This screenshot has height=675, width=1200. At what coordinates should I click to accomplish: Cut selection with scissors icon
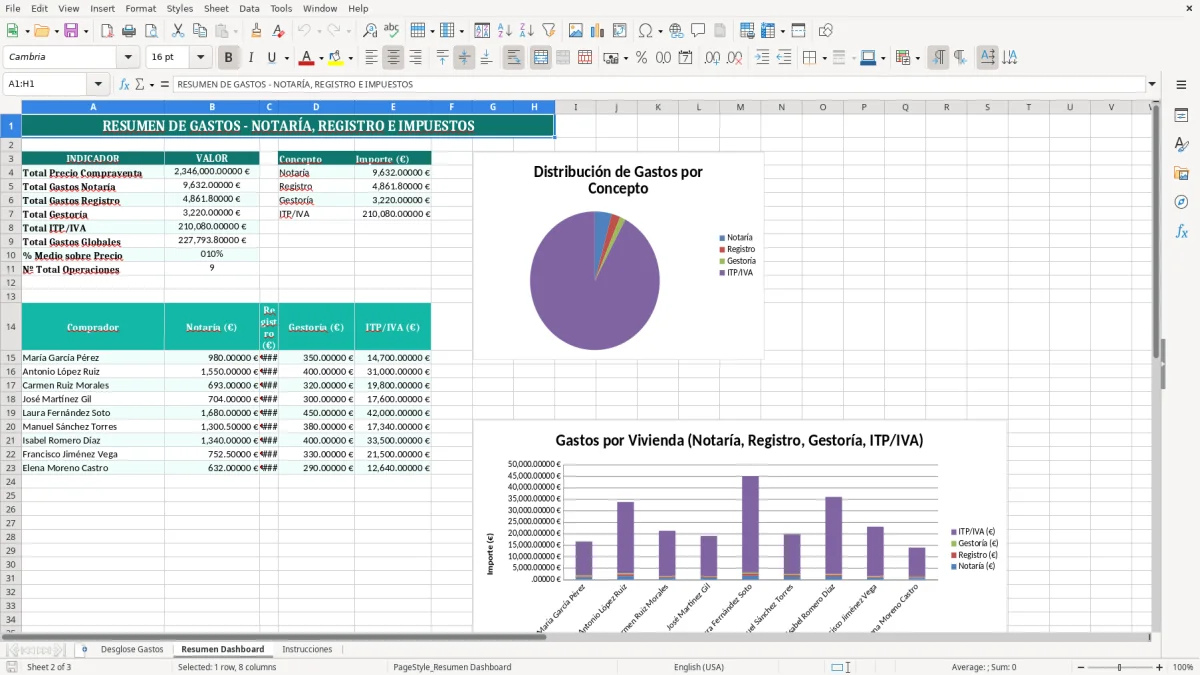(177, 31)
